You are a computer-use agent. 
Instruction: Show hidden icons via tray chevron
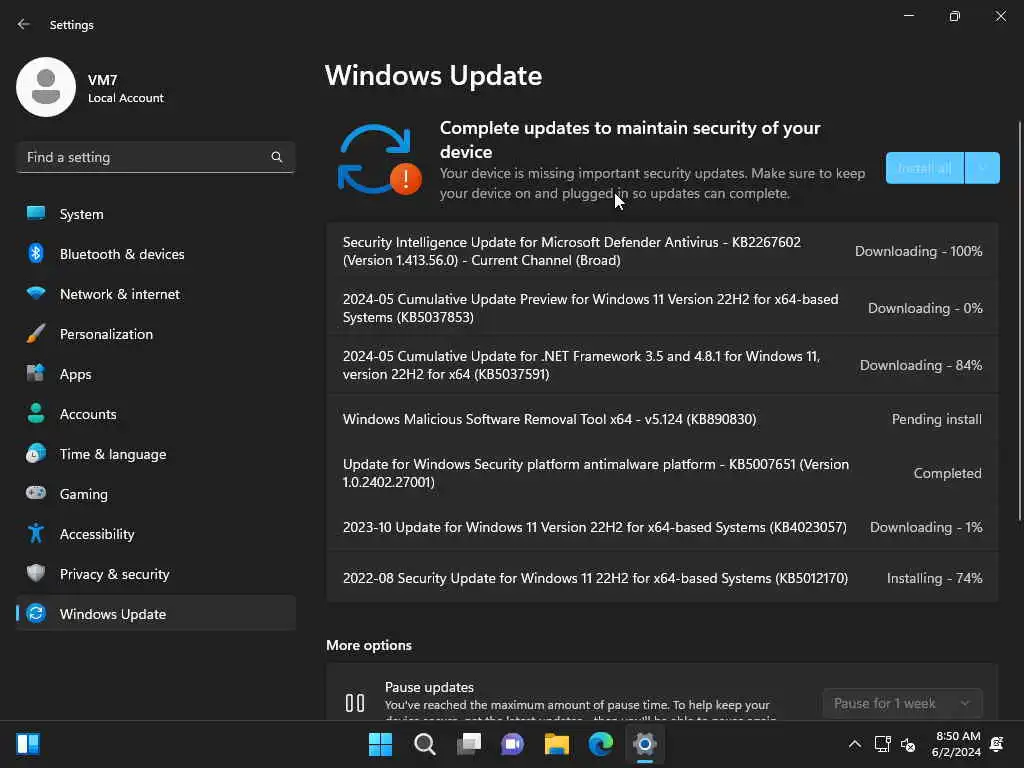point(854,744)
